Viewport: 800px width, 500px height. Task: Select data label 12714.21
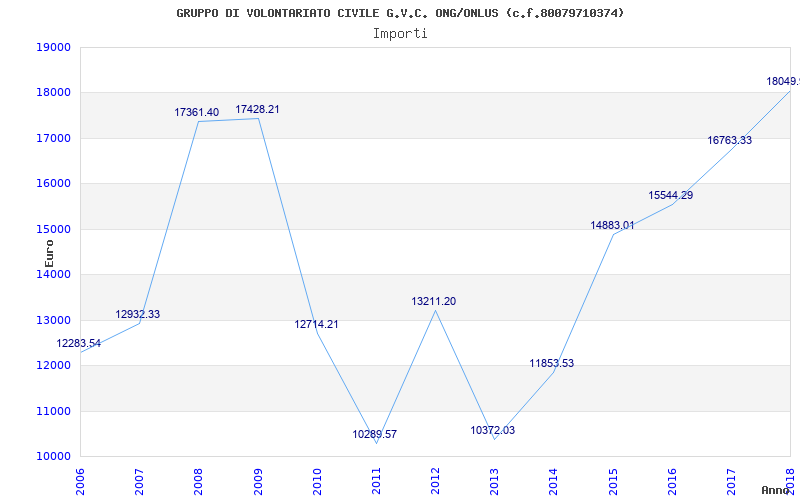[316, 324]
